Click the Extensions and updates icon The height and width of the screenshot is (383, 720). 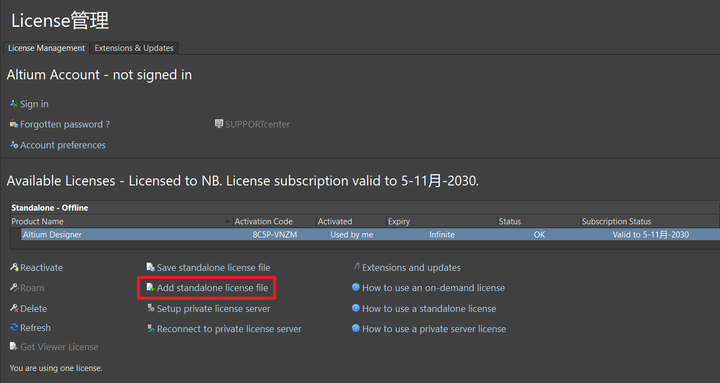click(356, 267)
